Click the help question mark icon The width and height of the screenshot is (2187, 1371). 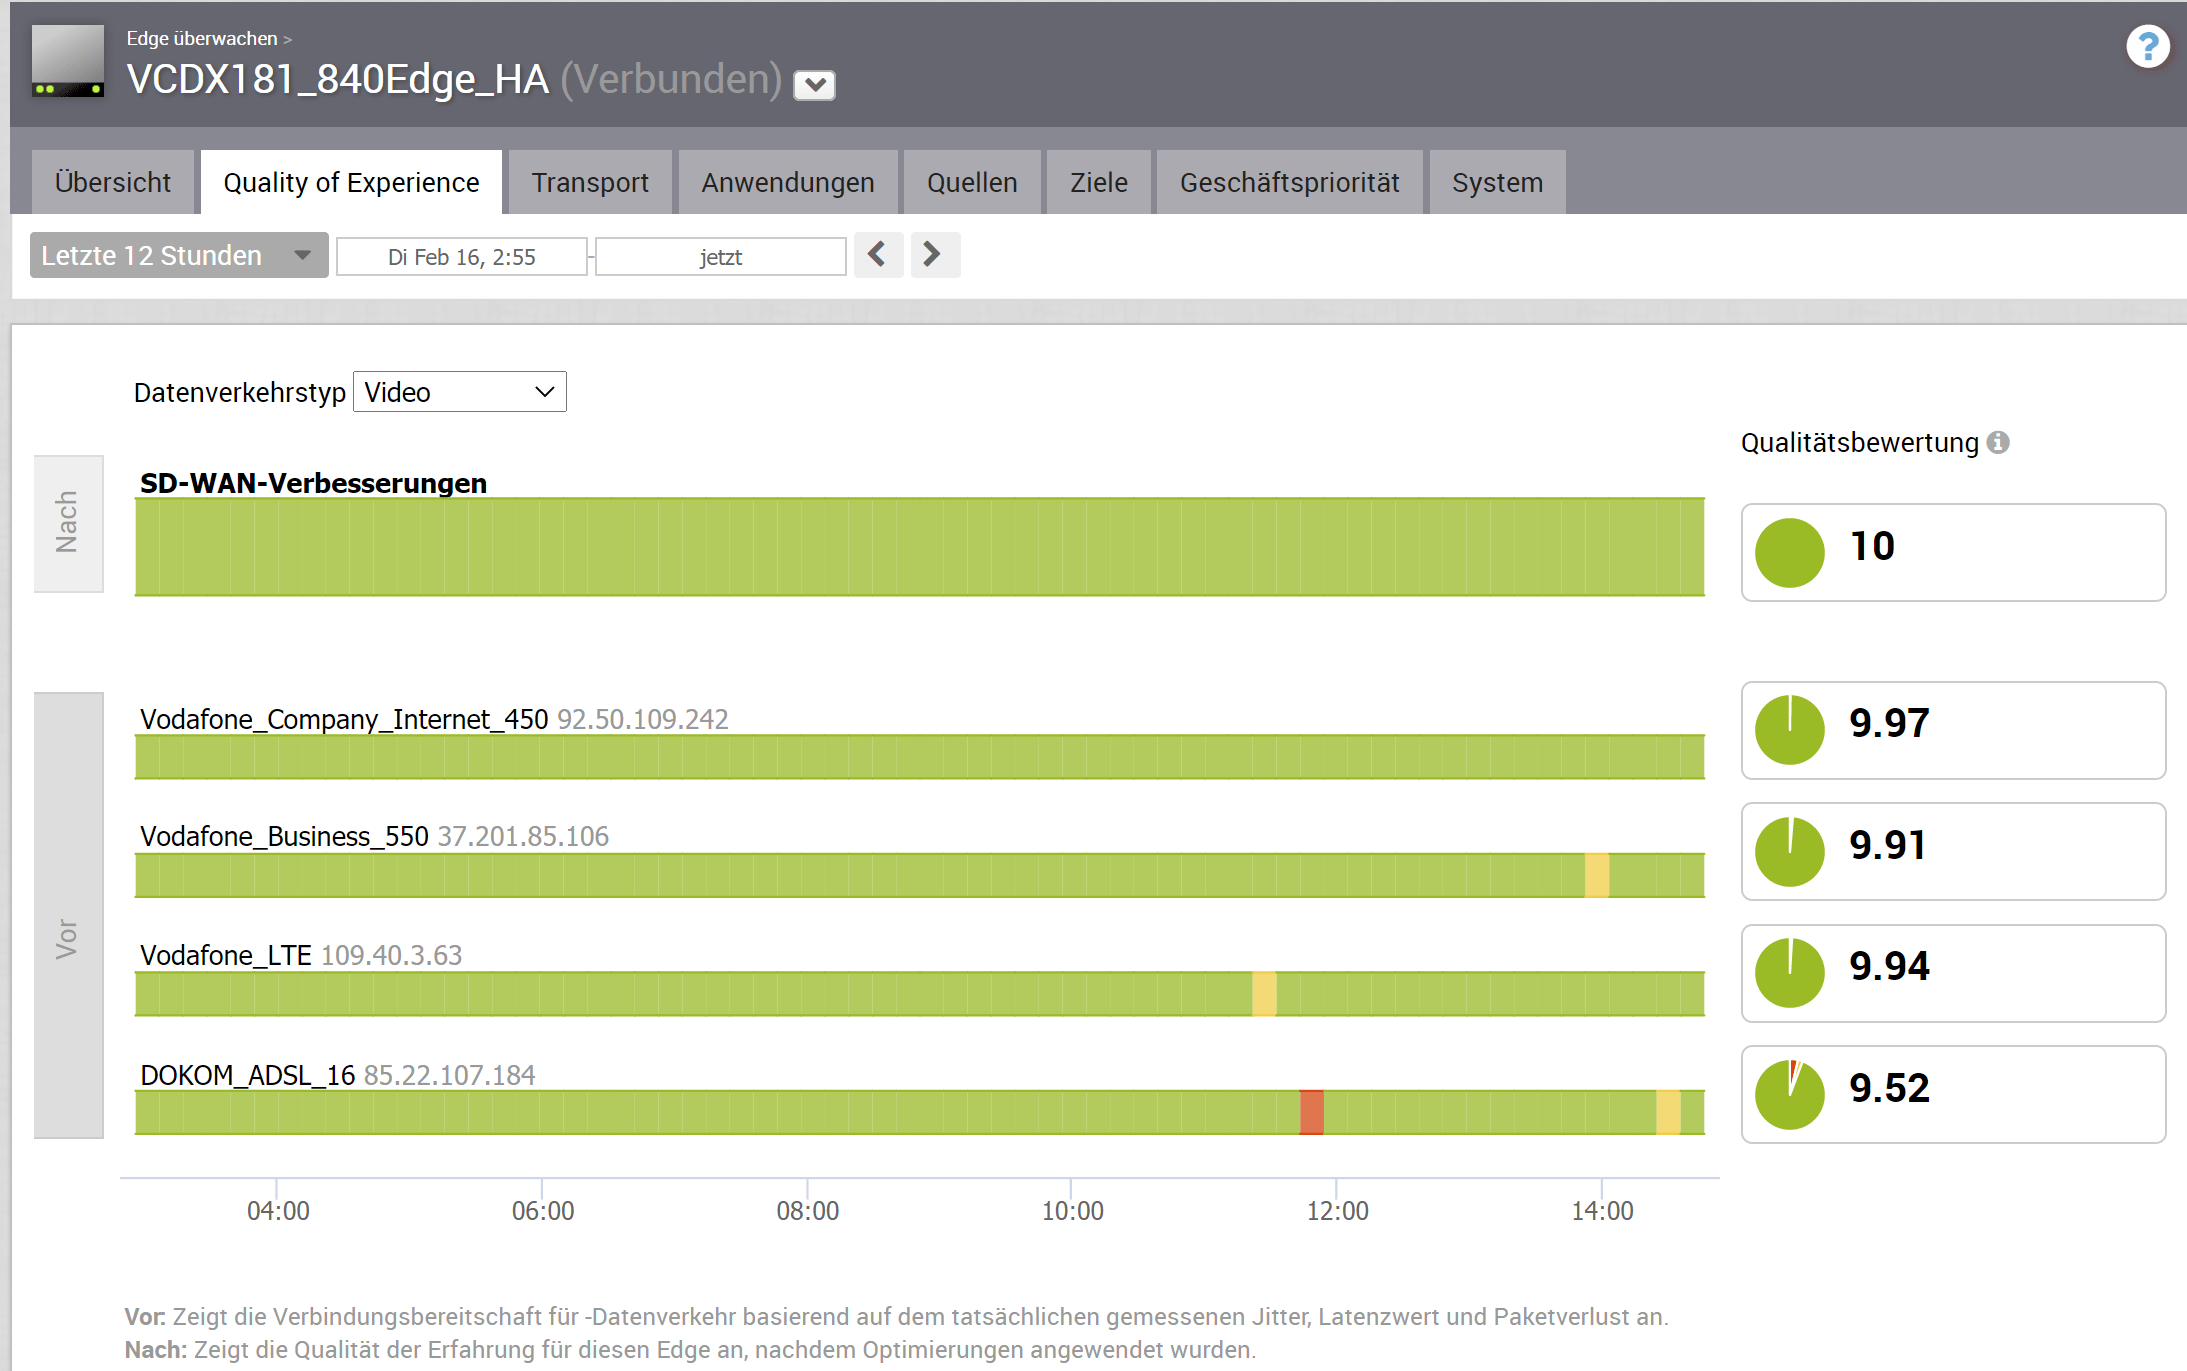(2146, 47)
